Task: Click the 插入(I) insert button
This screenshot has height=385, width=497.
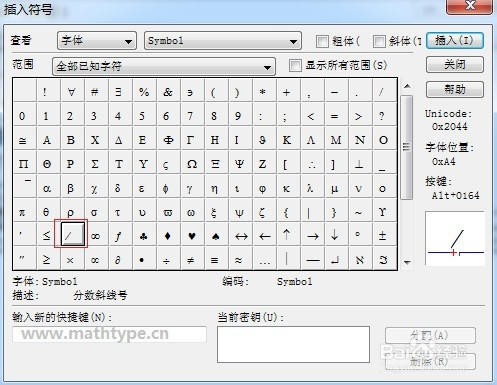Action: 455,41
